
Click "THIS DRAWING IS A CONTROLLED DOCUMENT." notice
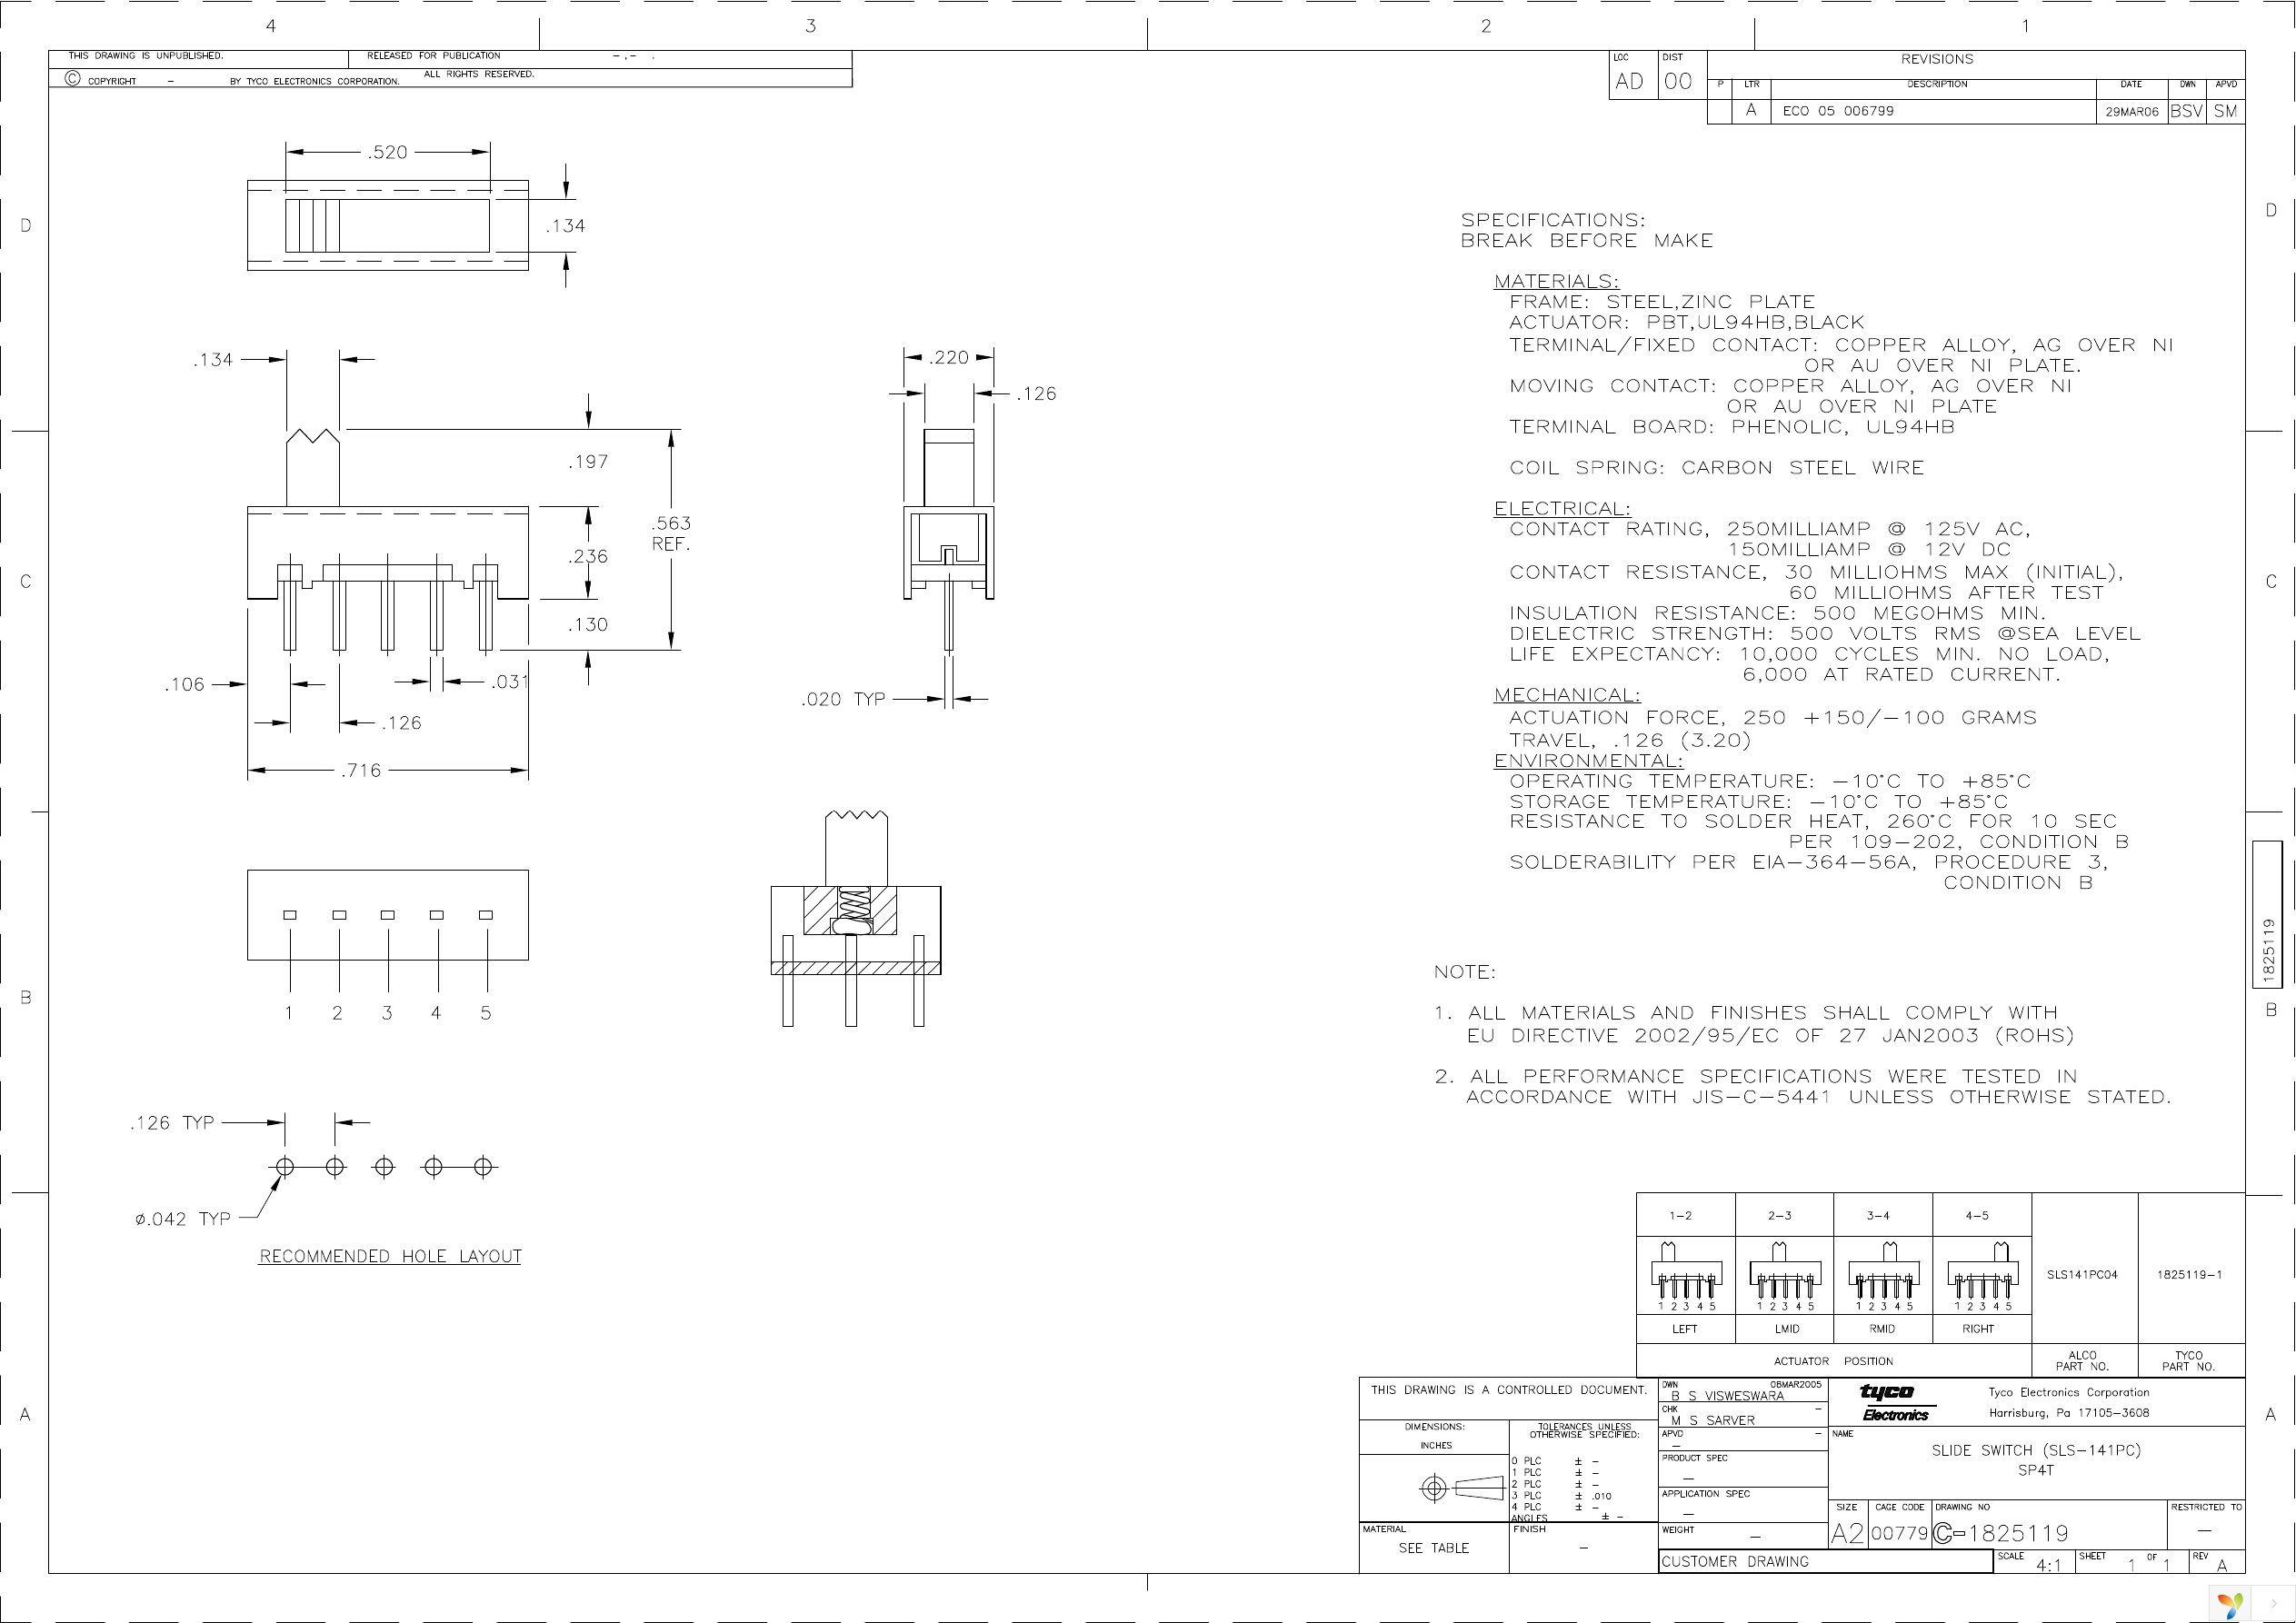[1508, 1390]
